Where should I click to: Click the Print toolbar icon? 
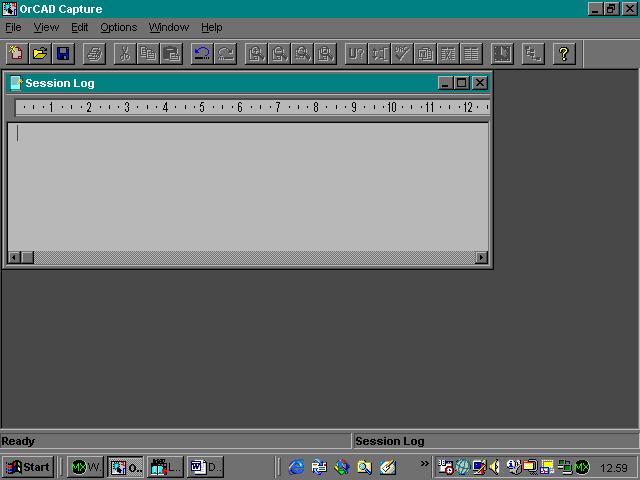94,53
